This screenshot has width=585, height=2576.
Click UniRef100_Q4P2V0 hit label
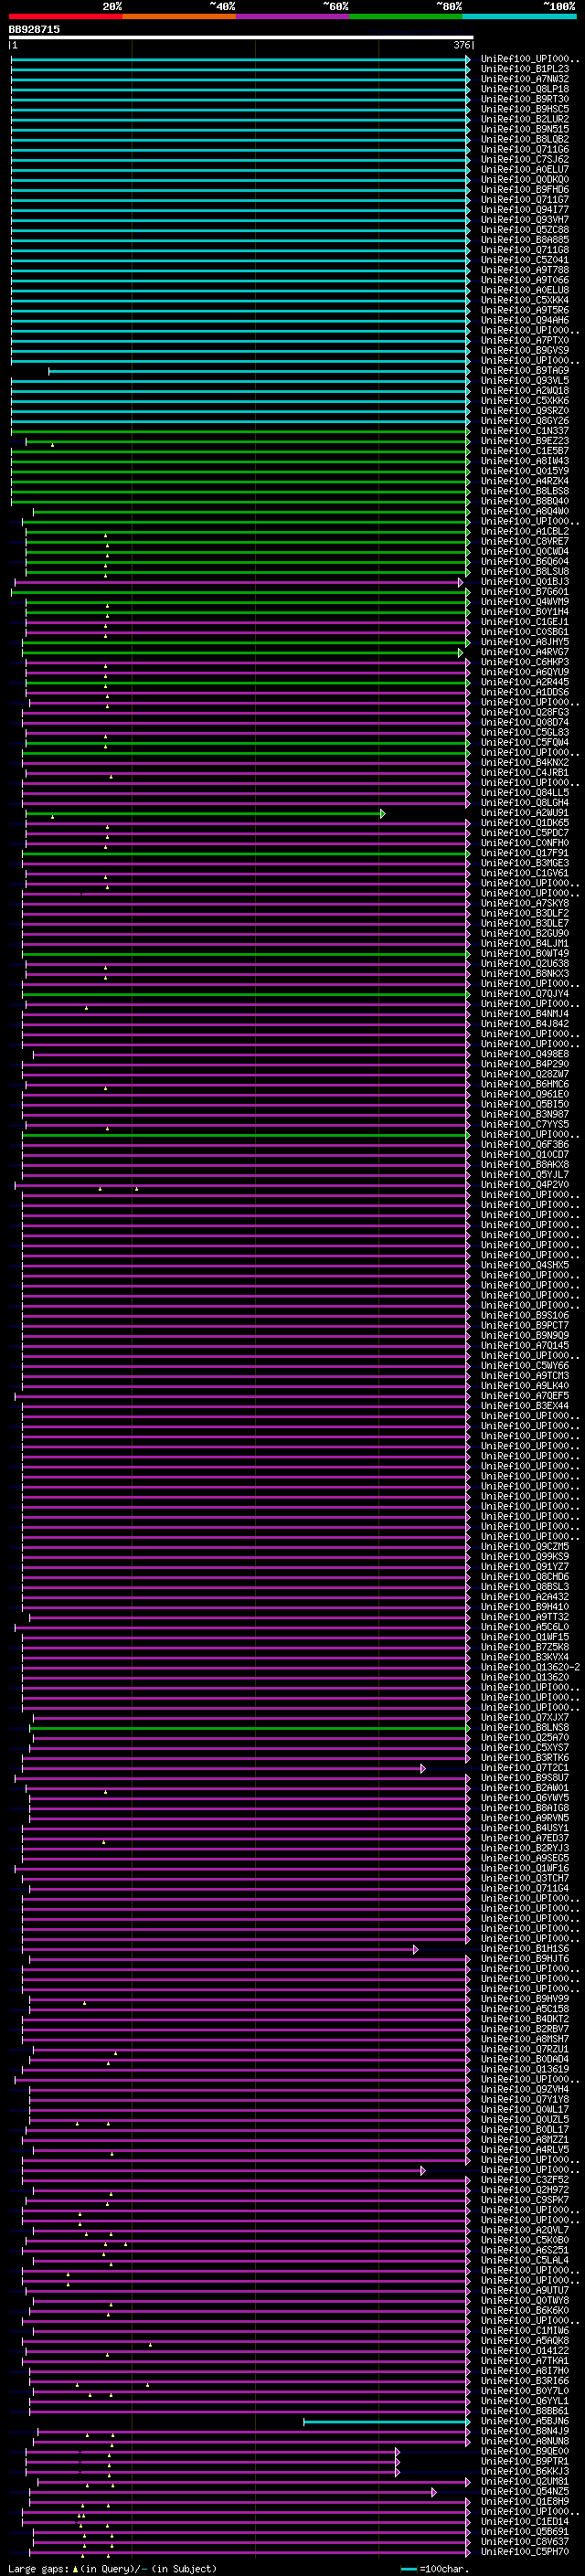coord(525,1185)
